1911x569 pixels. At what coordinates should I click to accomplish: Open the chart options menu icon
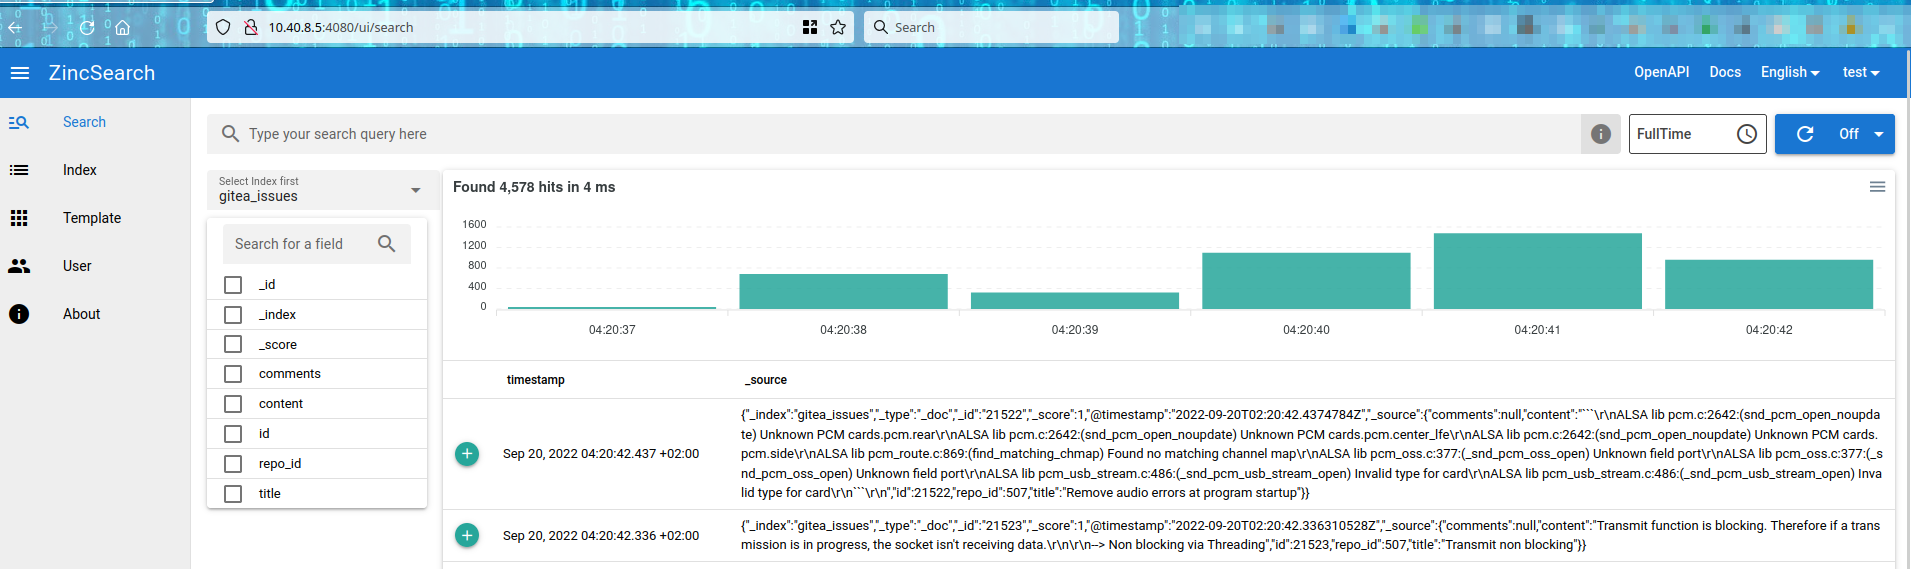(x=1877, y=187)
